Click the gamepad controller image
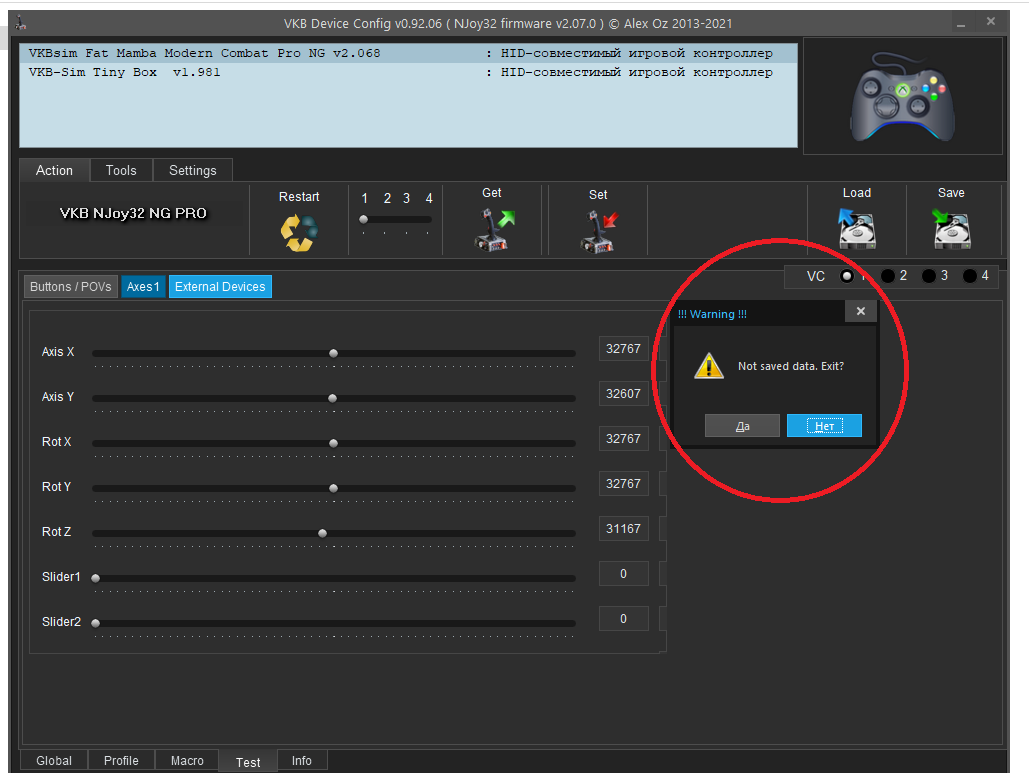Viewport: 1029px width, 773px height. pos(902,96)
